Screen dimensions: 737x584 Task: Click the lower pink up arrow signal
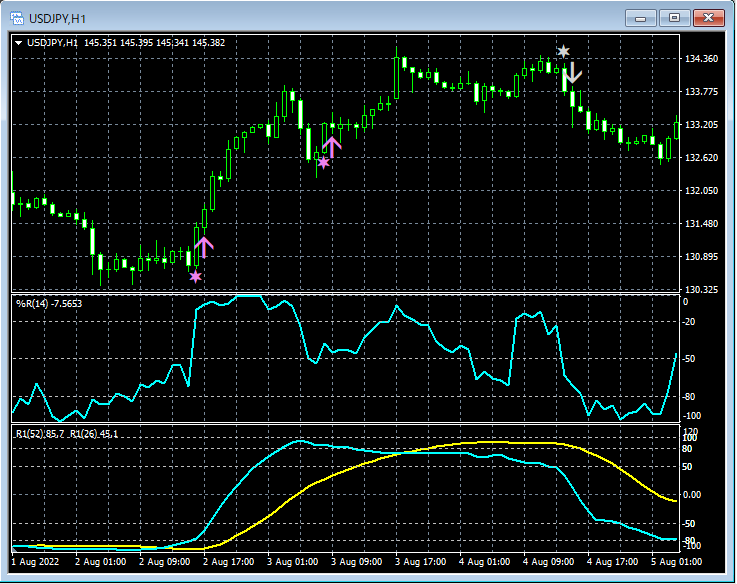point(204,246)
